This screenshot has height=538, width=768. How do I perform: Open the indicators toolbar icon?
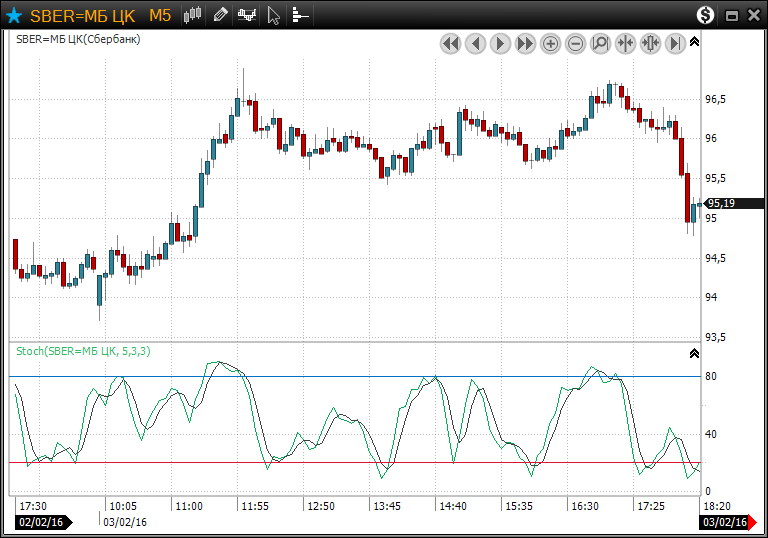(x=247, y=15)
